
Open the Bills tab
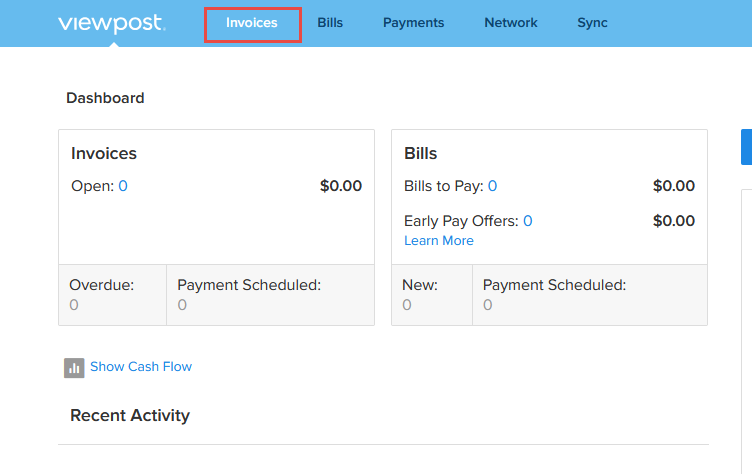point(330,23)
